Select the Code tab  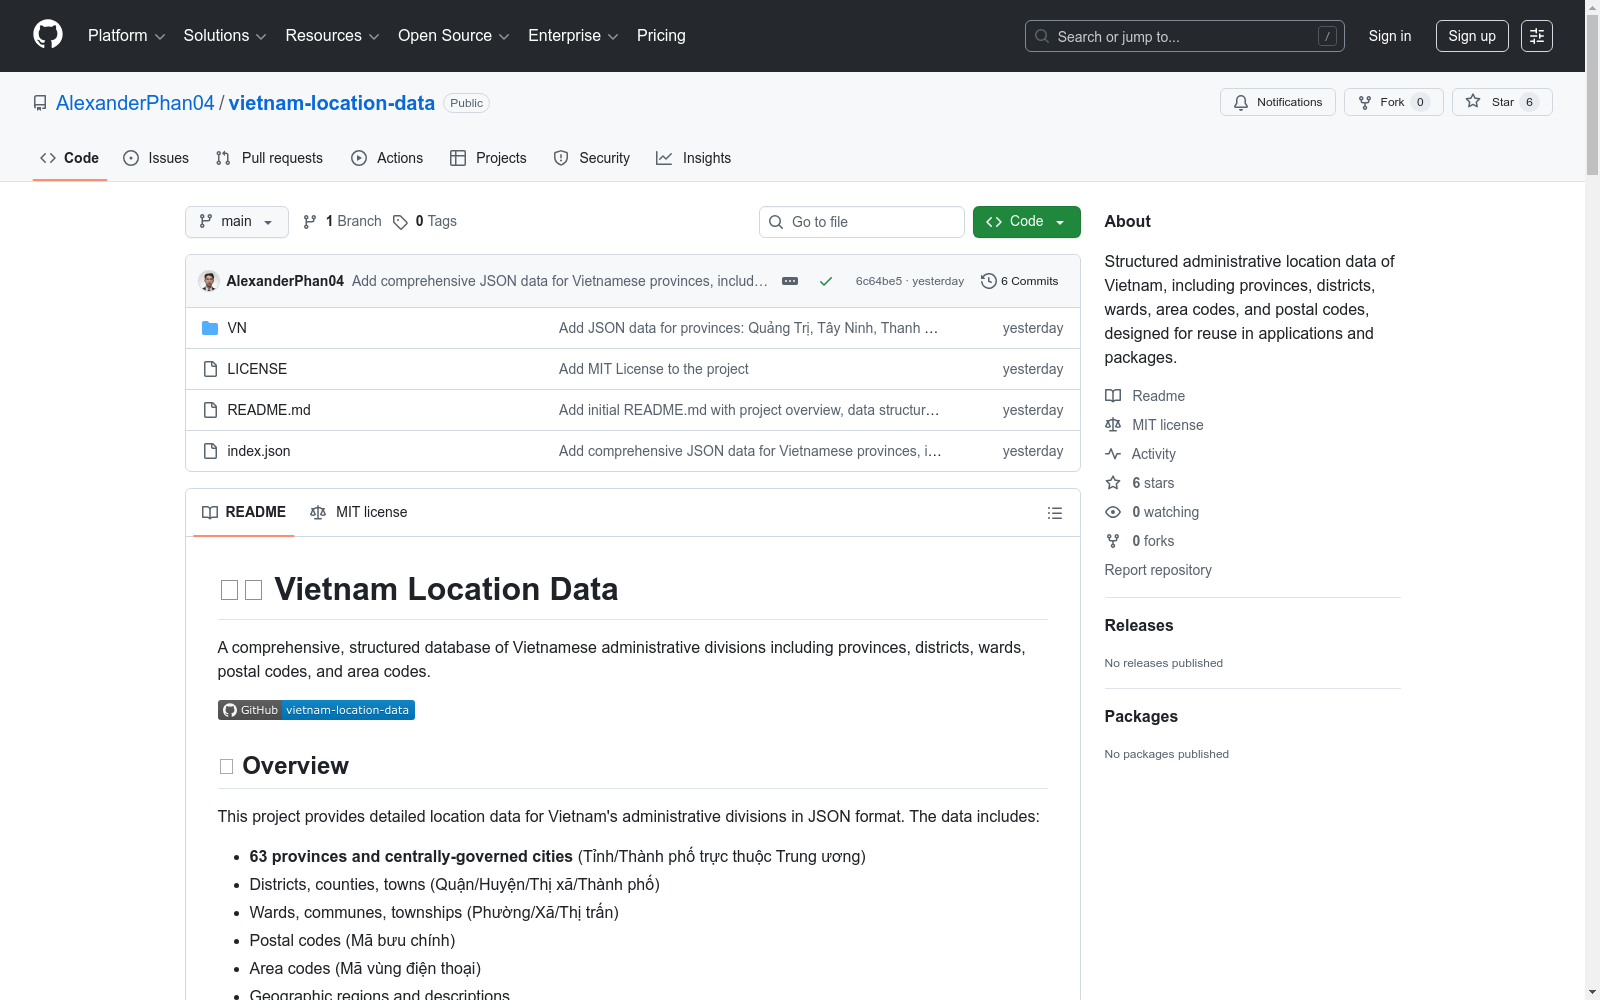[70, 158]
